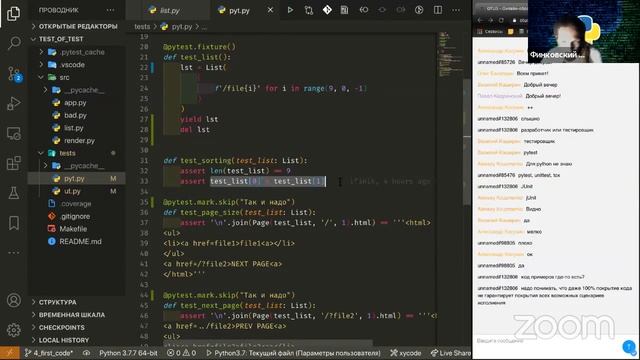Open the .coverage file

tap(77, 203)
